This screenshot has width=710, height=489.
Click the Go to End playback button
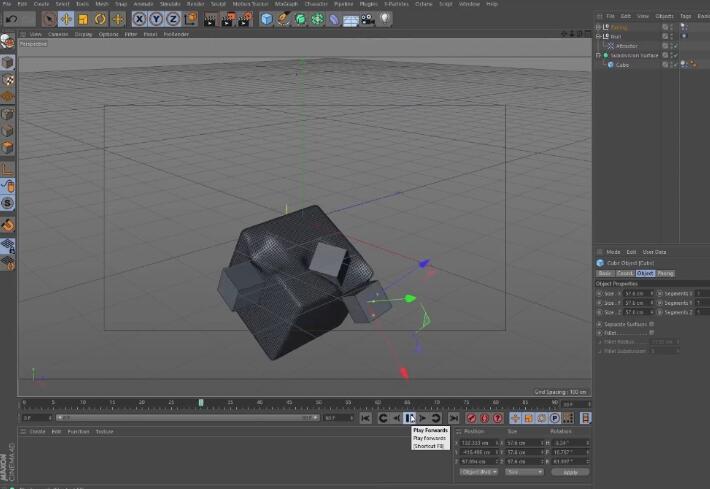453,418
